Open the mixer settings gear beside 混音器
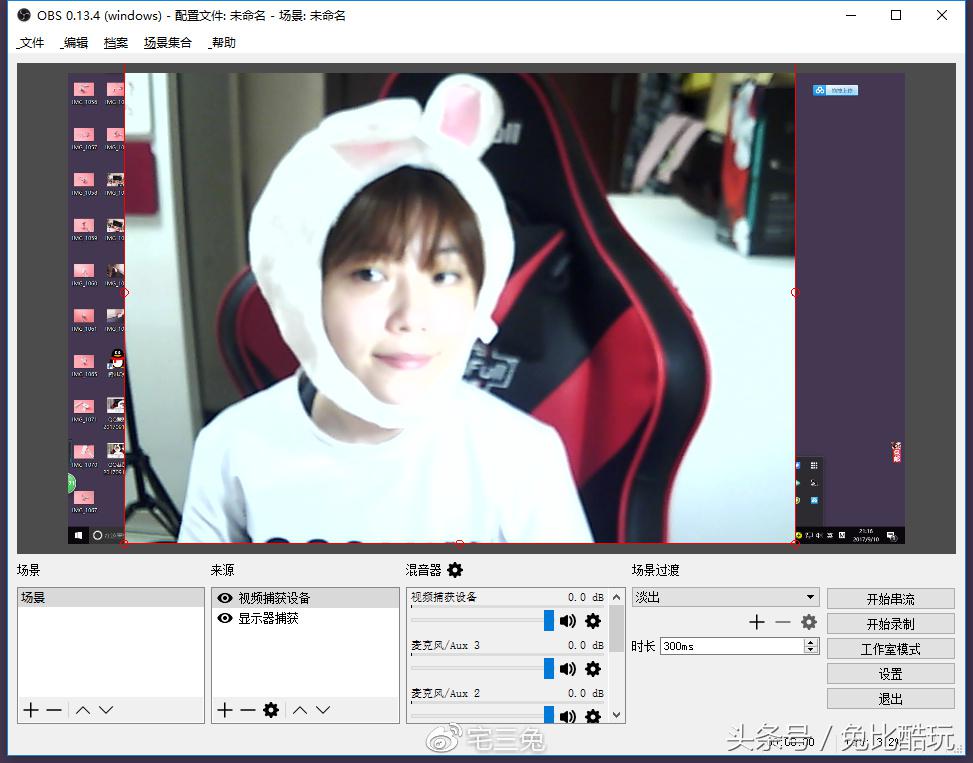This screenshot has width=973, height=763. [x=455, y=570]
